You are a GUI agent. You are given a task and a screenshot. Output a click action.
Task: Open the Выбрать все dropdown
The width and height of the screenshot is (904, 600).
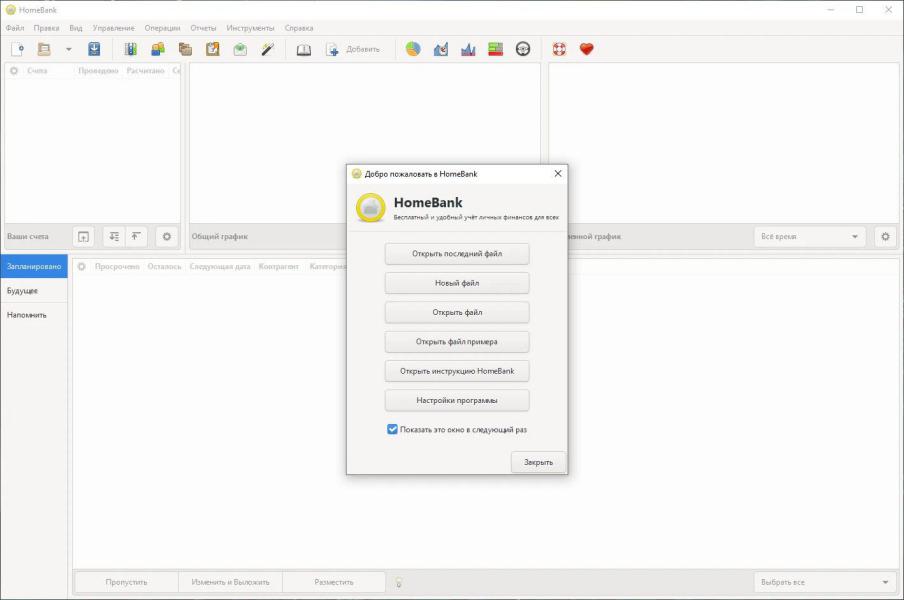click(x=825, y=582)
